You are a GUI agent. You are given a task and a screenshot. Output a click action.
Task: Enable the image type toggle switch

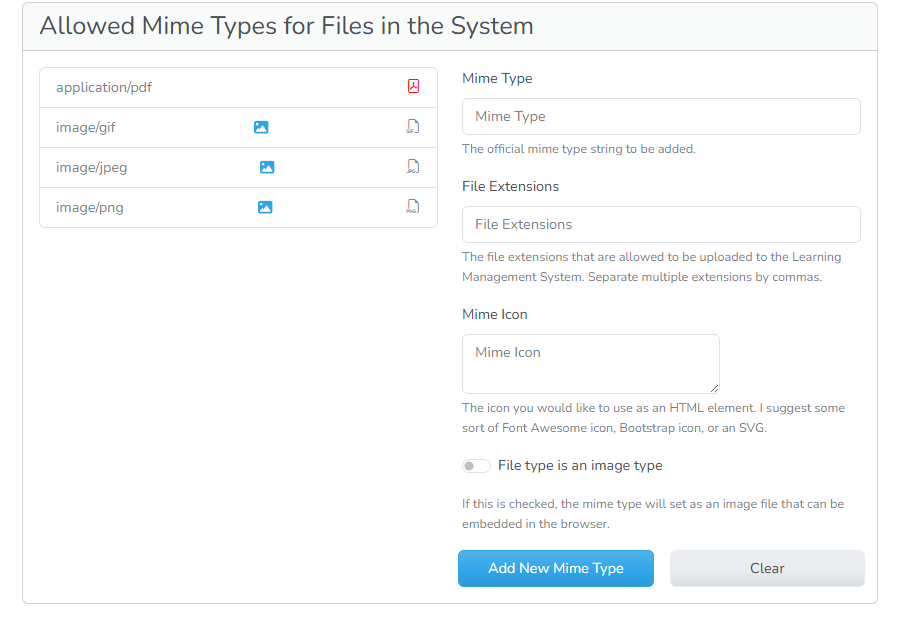click(x=476, y=466)
